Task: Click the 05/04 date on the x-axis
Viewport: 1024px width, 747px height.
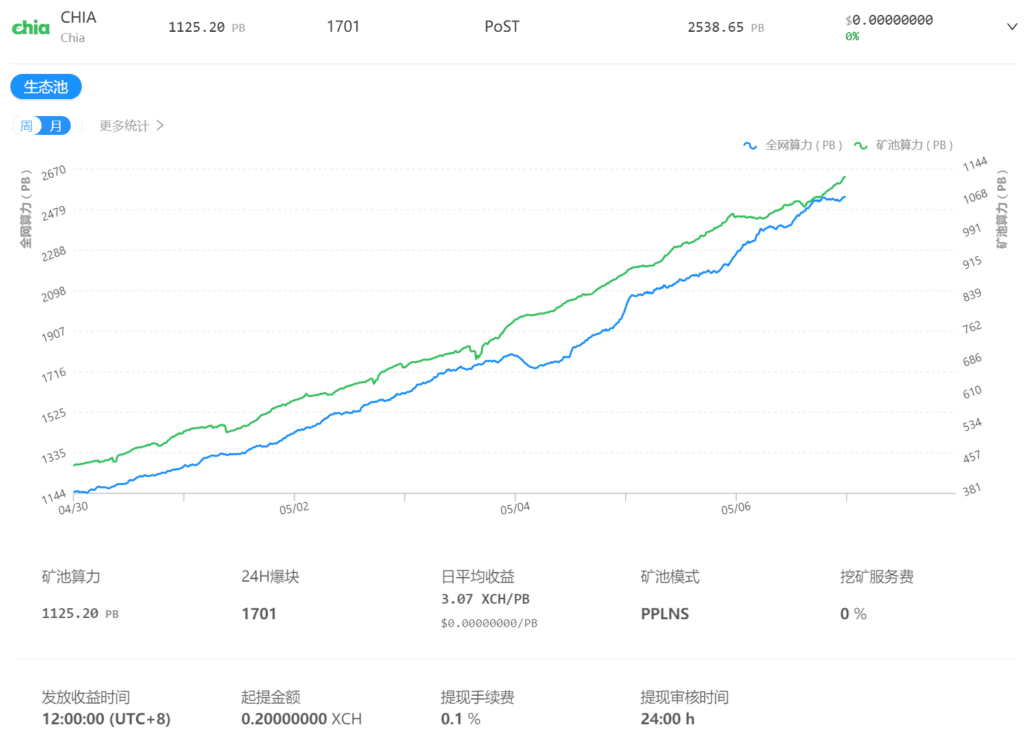Action: pyautogui.click(x=515, y=508)
